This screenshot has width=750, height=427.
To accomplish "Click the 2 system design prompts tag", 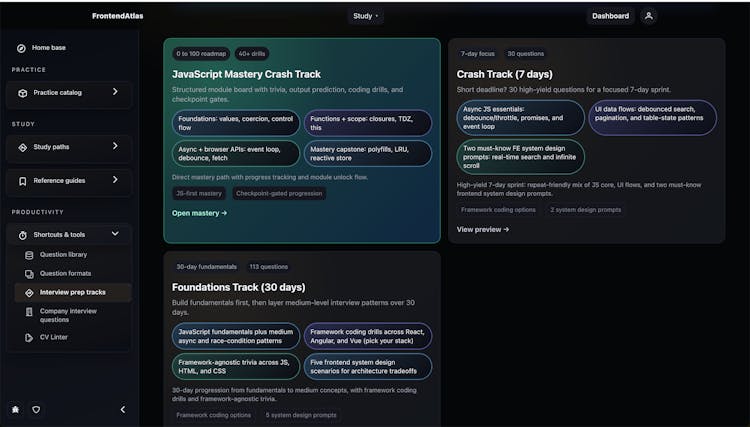I will [x=585, y=210].
